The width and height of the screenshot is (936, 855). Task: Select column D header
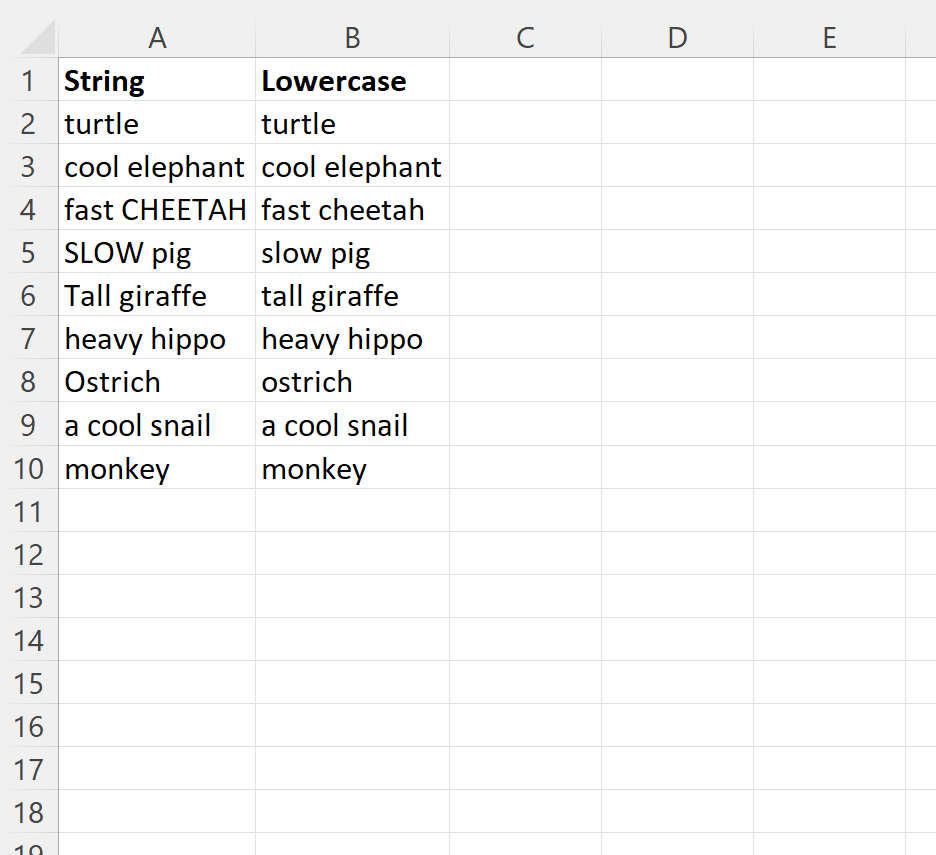click(677, 38)
